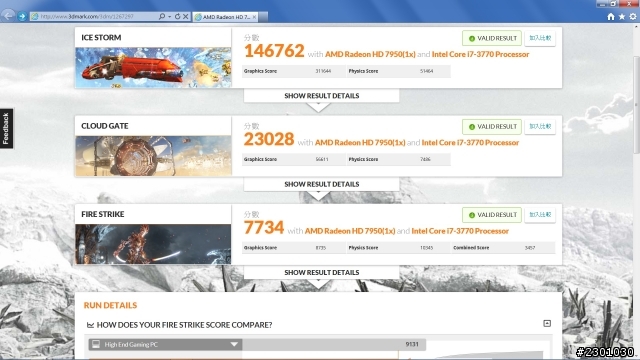Open Fire Strike thumbnail image

(x=153, y=244)
